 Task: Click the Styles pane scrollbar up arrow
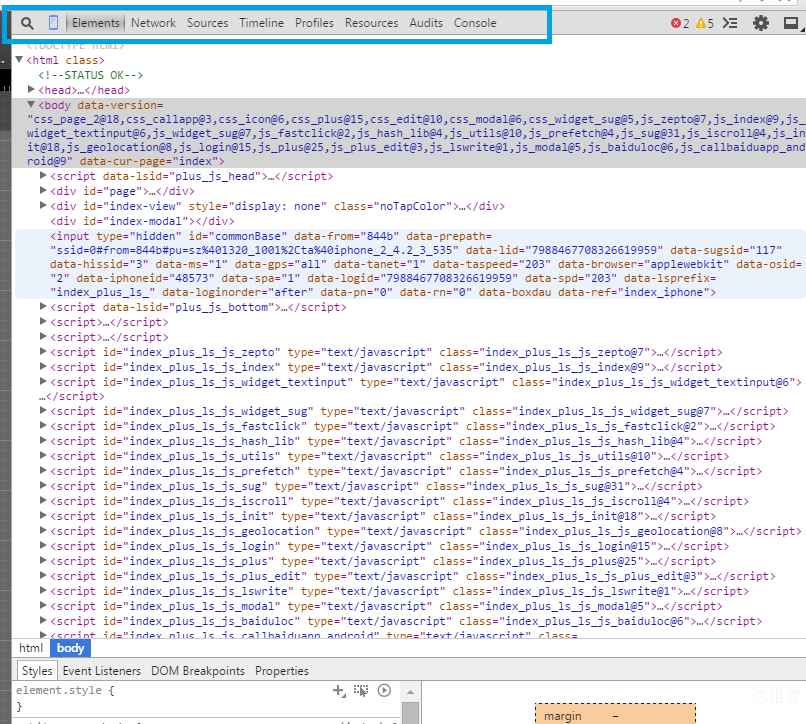click(x=410, y=692)
